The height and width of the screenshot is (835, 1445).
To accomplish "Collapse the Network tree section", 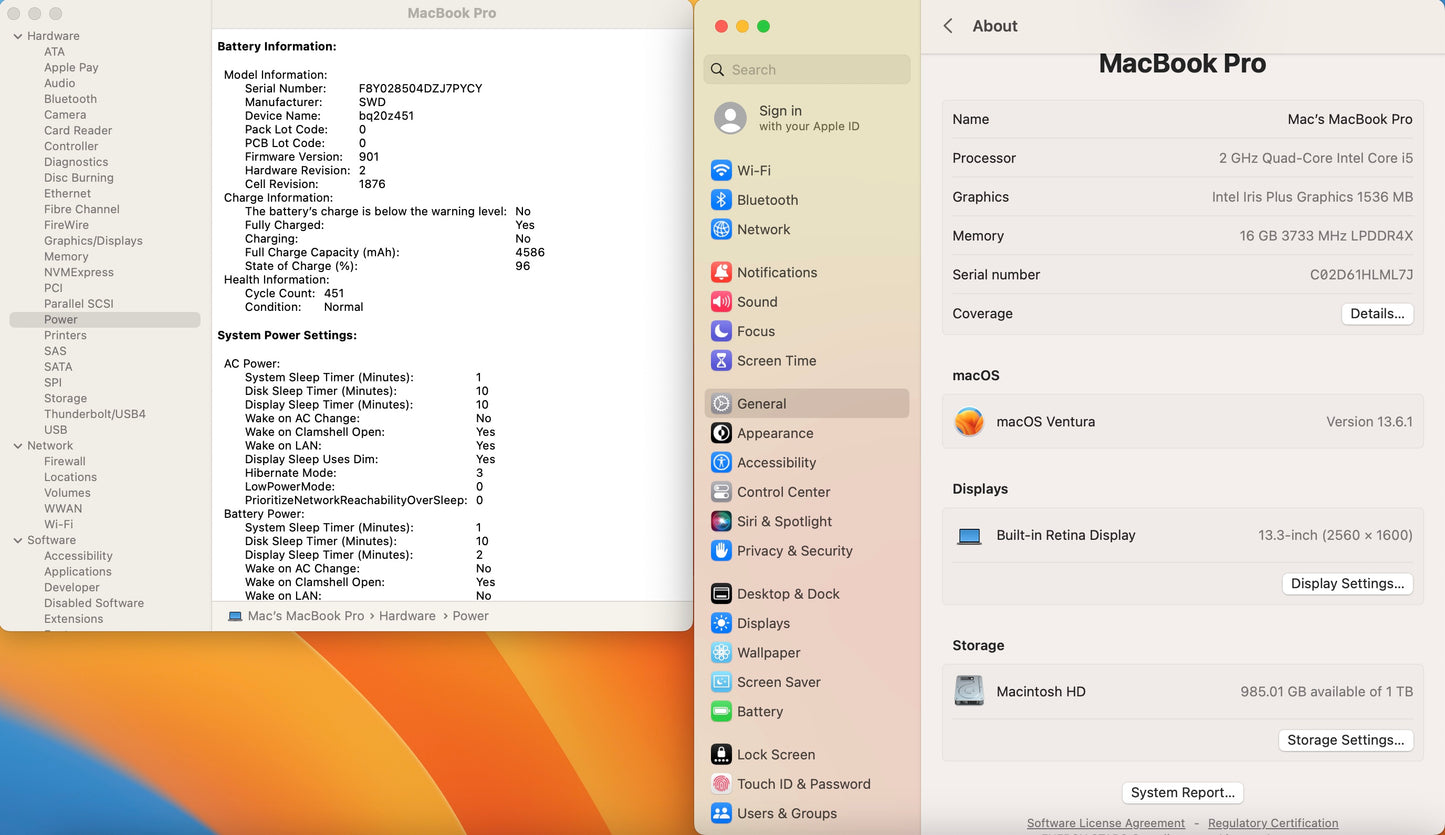I will 18,446.
